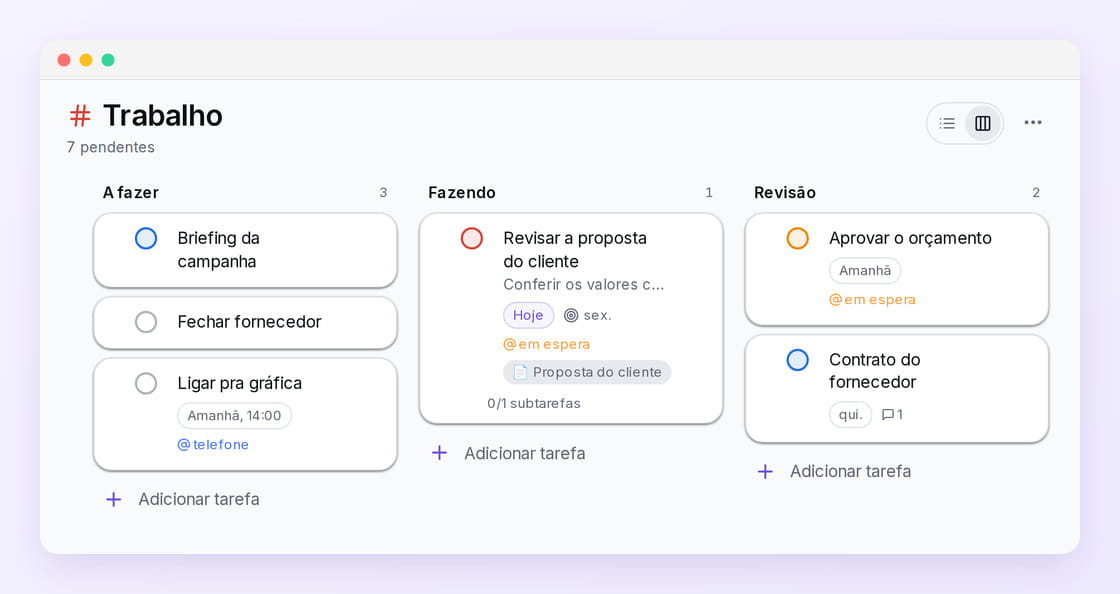Click plus icon under Fazendo column
The width and height of the screenshot is (1120, 594).
[439, 453]
